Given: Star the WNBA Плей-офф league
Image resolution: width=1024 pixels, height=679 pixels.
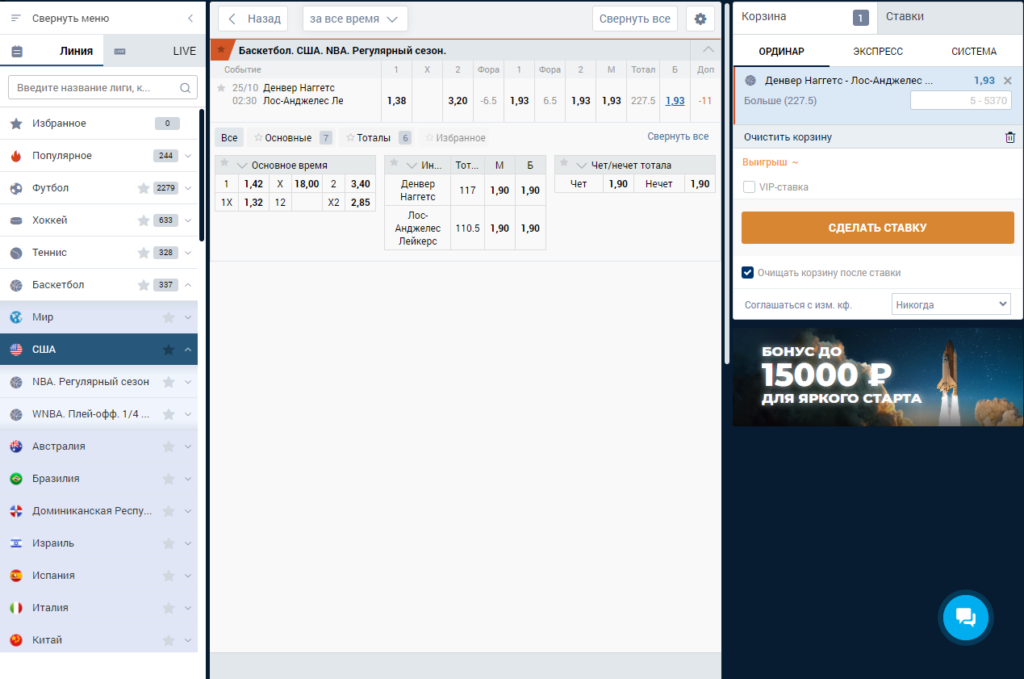Looking at the screenshot, I should (x=168, y=414).
